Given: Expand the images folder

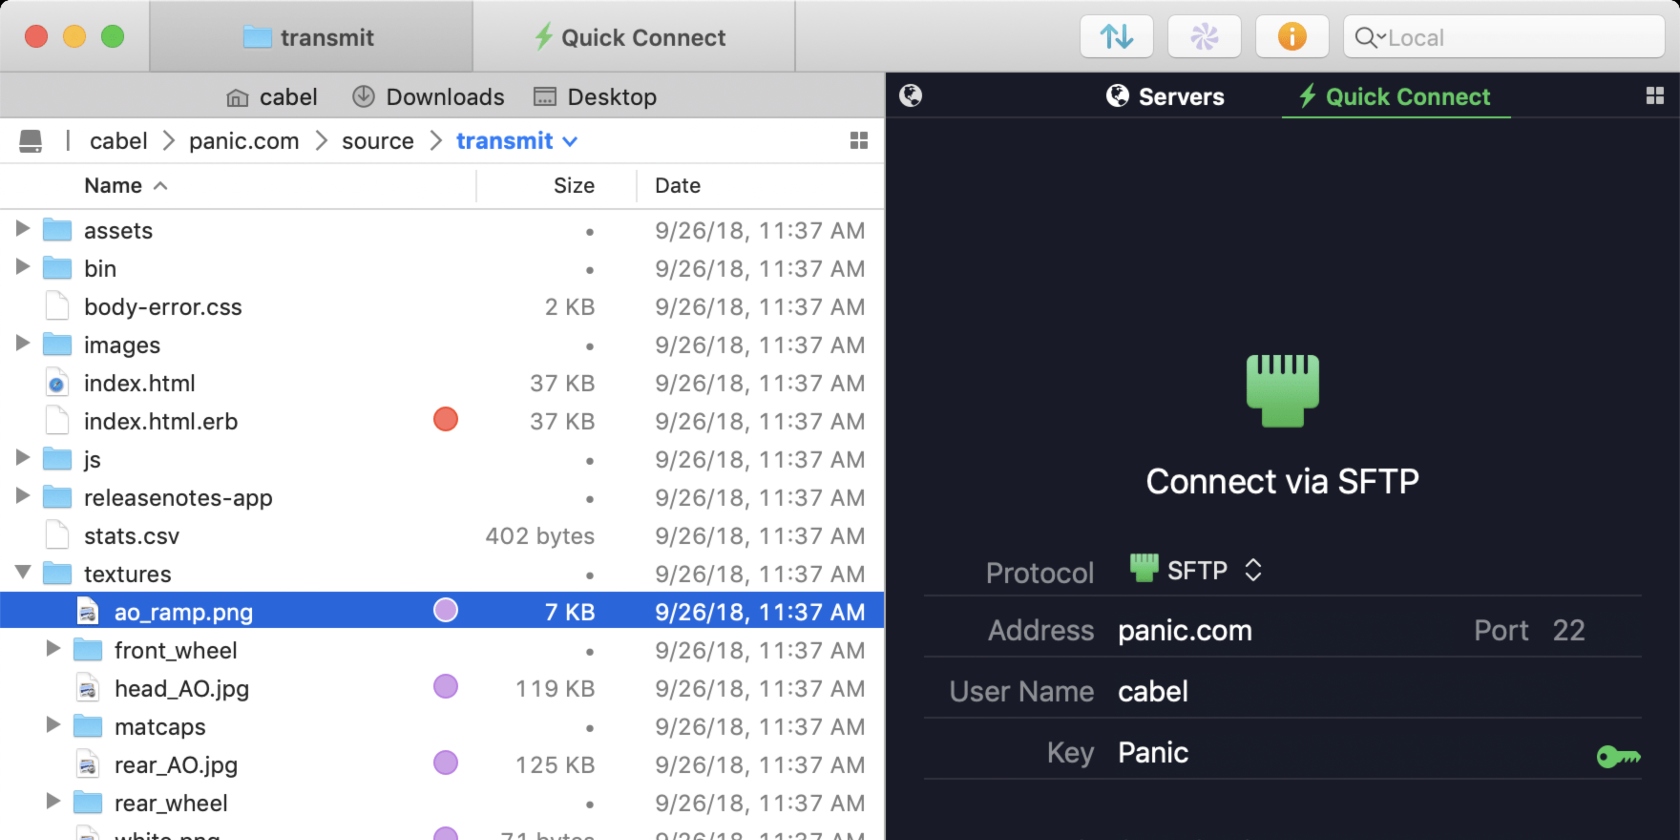Looking at the screenshot, I should click(x=22, y=343).
